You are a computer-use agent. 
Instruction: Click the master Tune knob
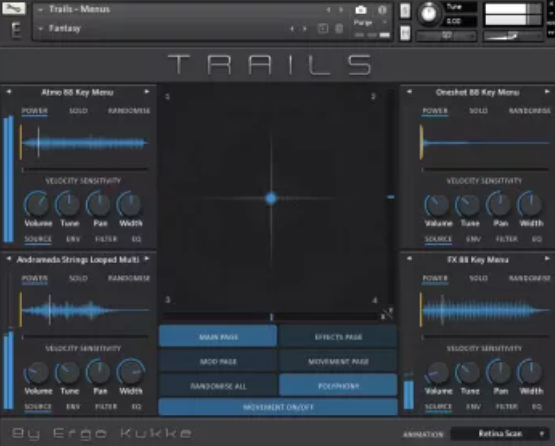click(429, 13)
